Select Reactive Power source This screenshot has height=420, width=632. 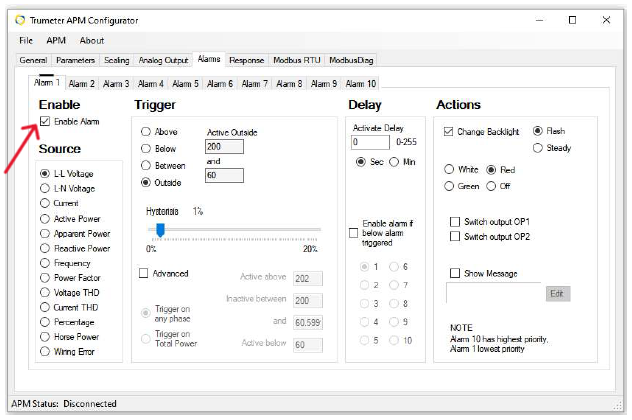[45, 248]
